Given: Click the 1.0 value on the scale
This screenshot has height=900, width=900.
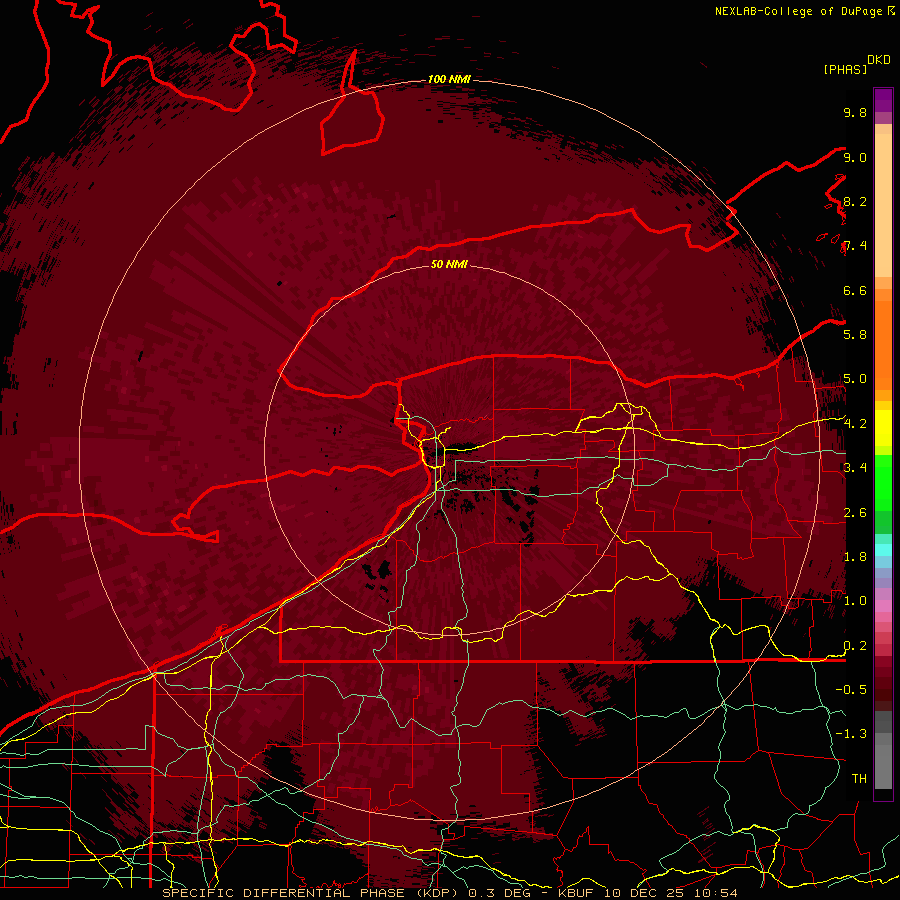Looking at the screenshot, I should 855,600.
